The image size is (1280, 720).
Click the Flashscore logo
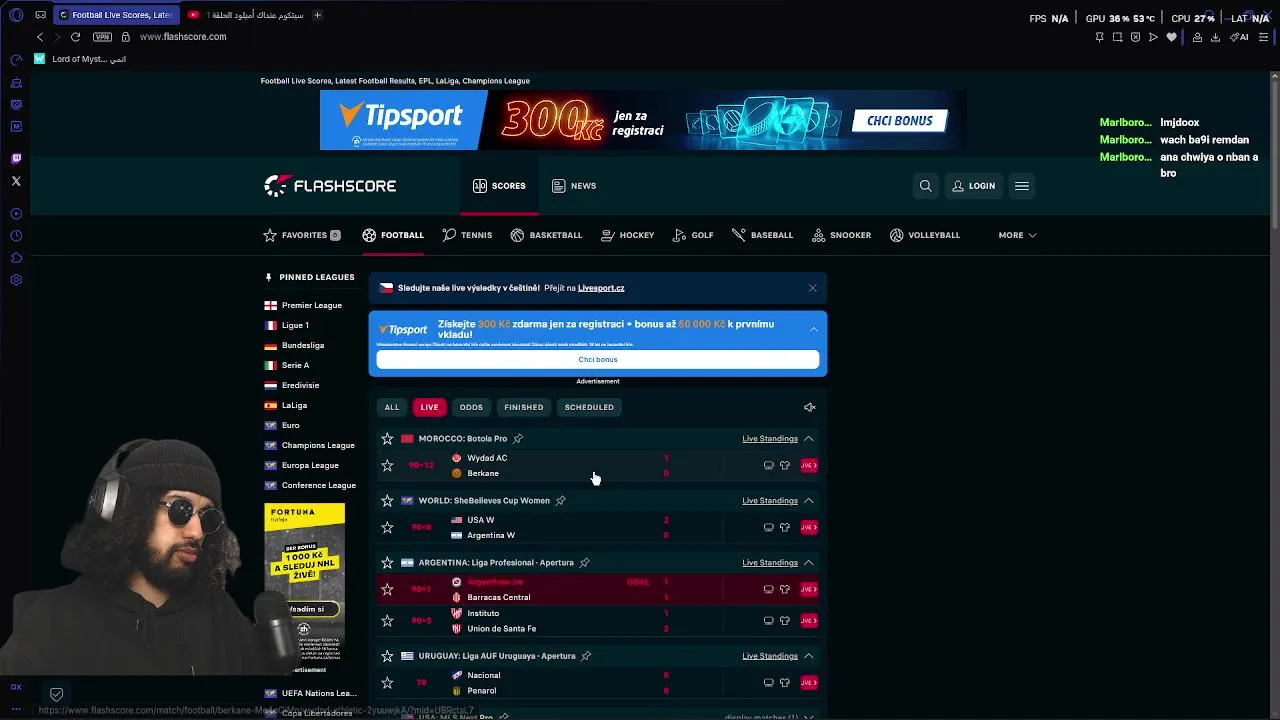[x=330, y=186]
